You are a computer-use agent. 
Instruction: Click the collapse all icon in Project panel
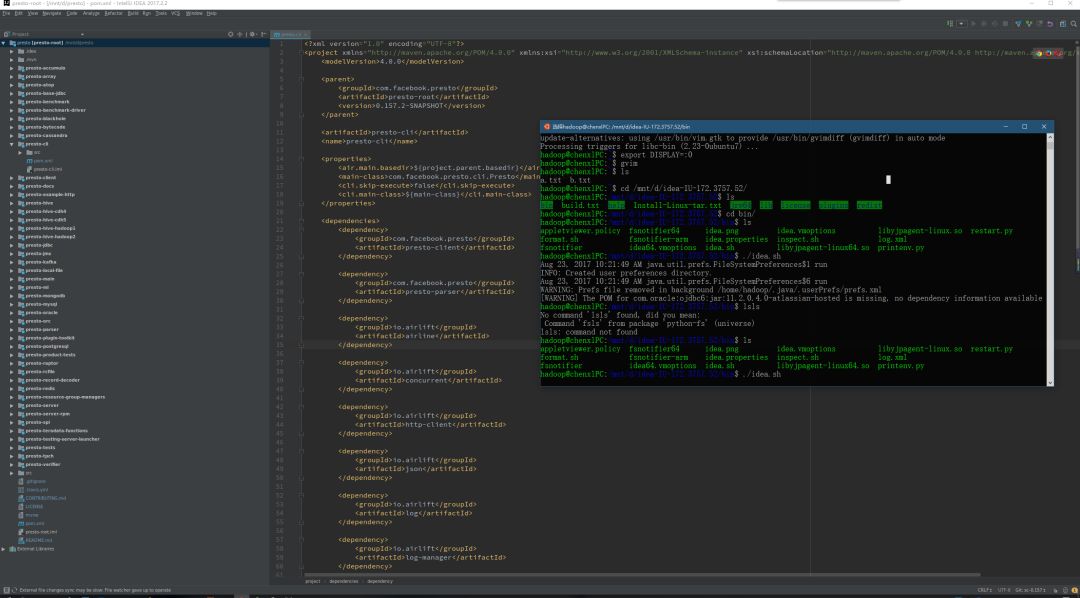(x=240, y=34)
